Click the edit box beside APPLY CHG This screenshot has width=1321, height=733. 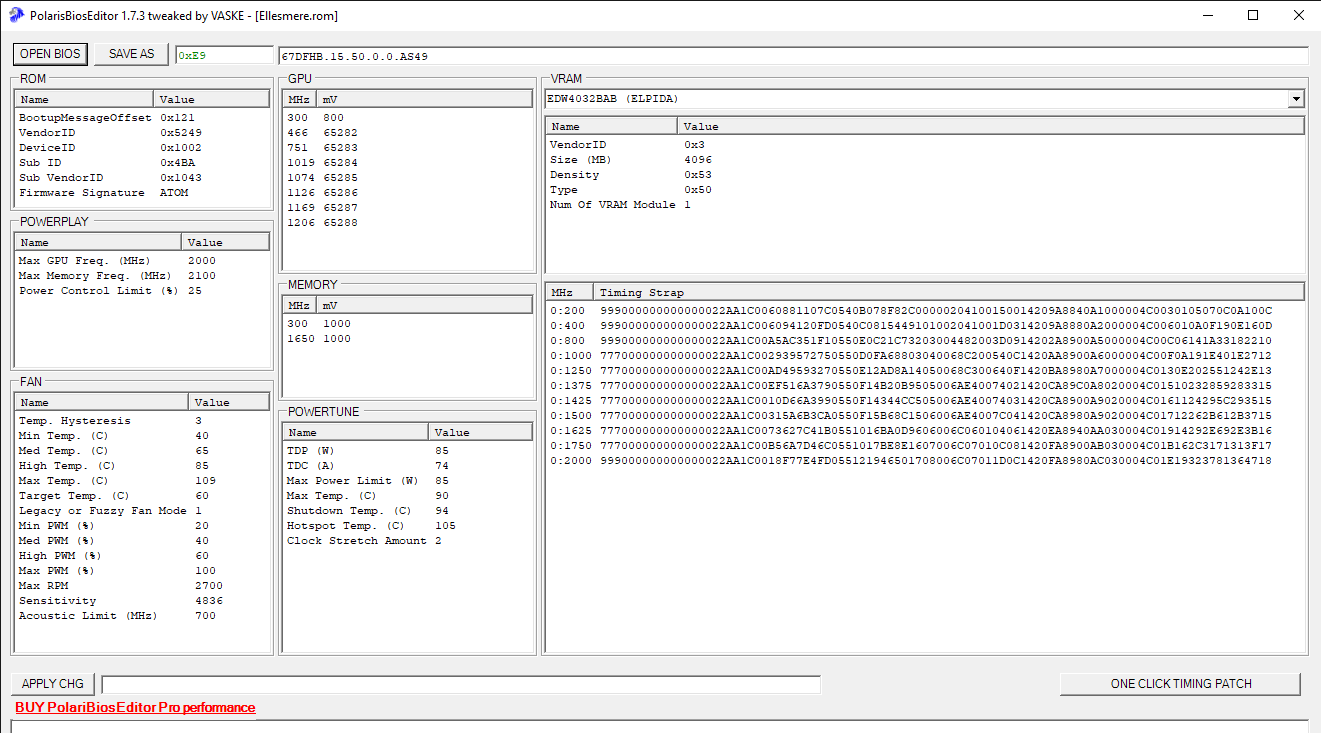(x=460, y=684)
